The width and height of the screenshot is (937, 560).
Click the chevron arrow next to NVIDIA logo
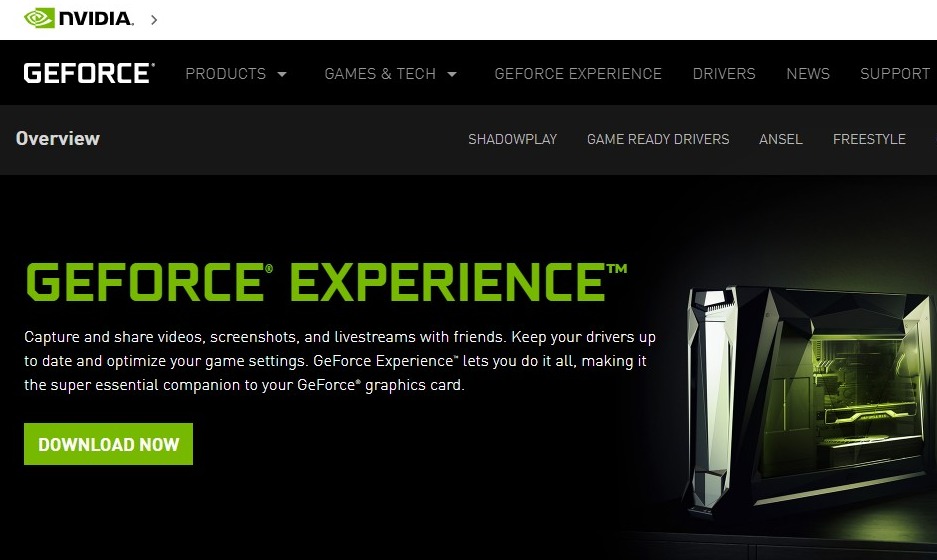click(154, 20)
